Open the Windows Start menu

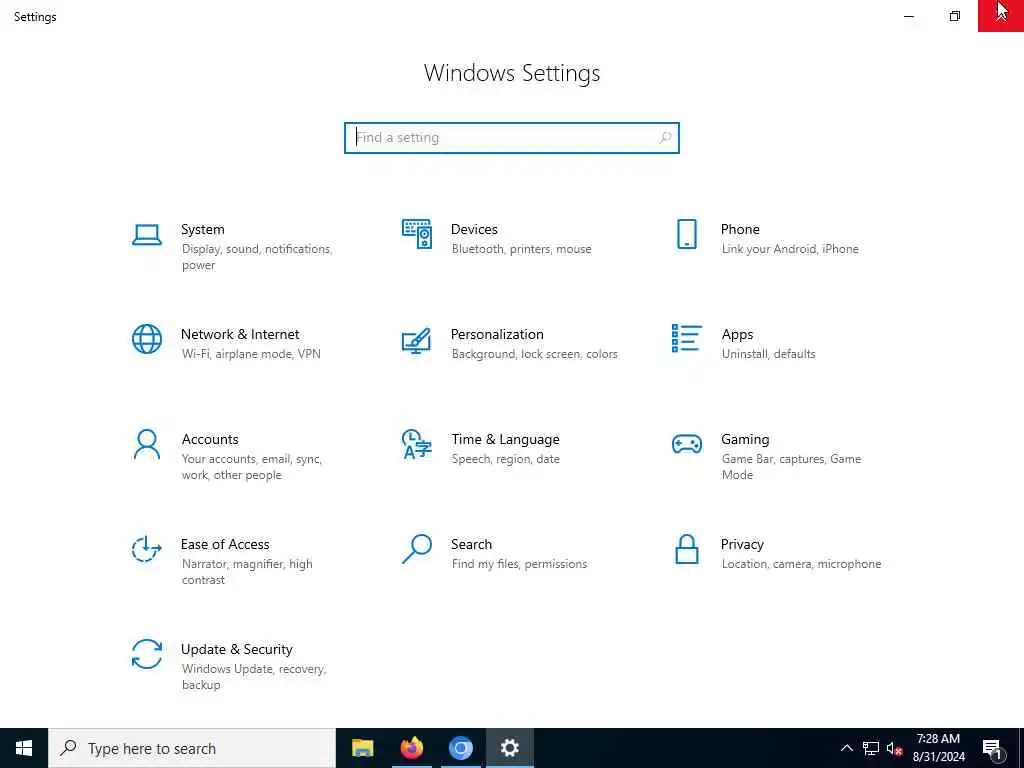coord(24,748)
